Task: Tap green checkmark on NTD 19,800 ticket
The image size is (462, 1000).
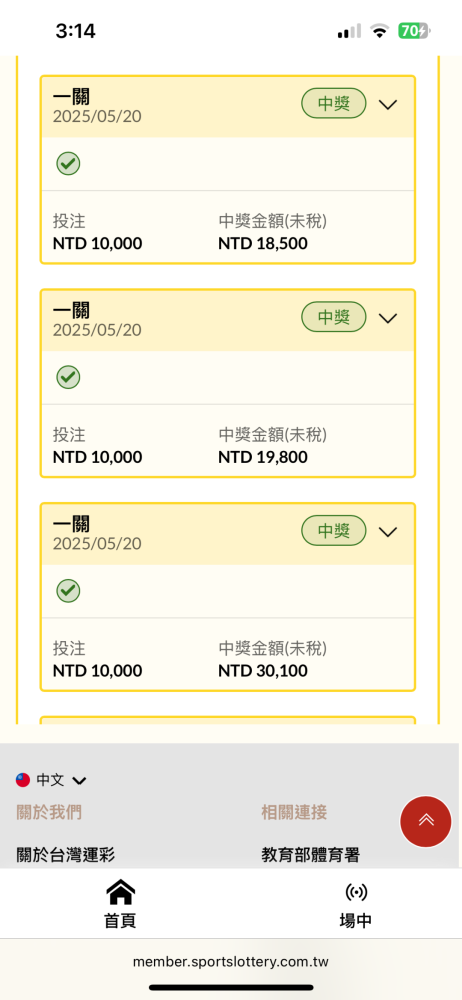Action: tap(68, 378)
